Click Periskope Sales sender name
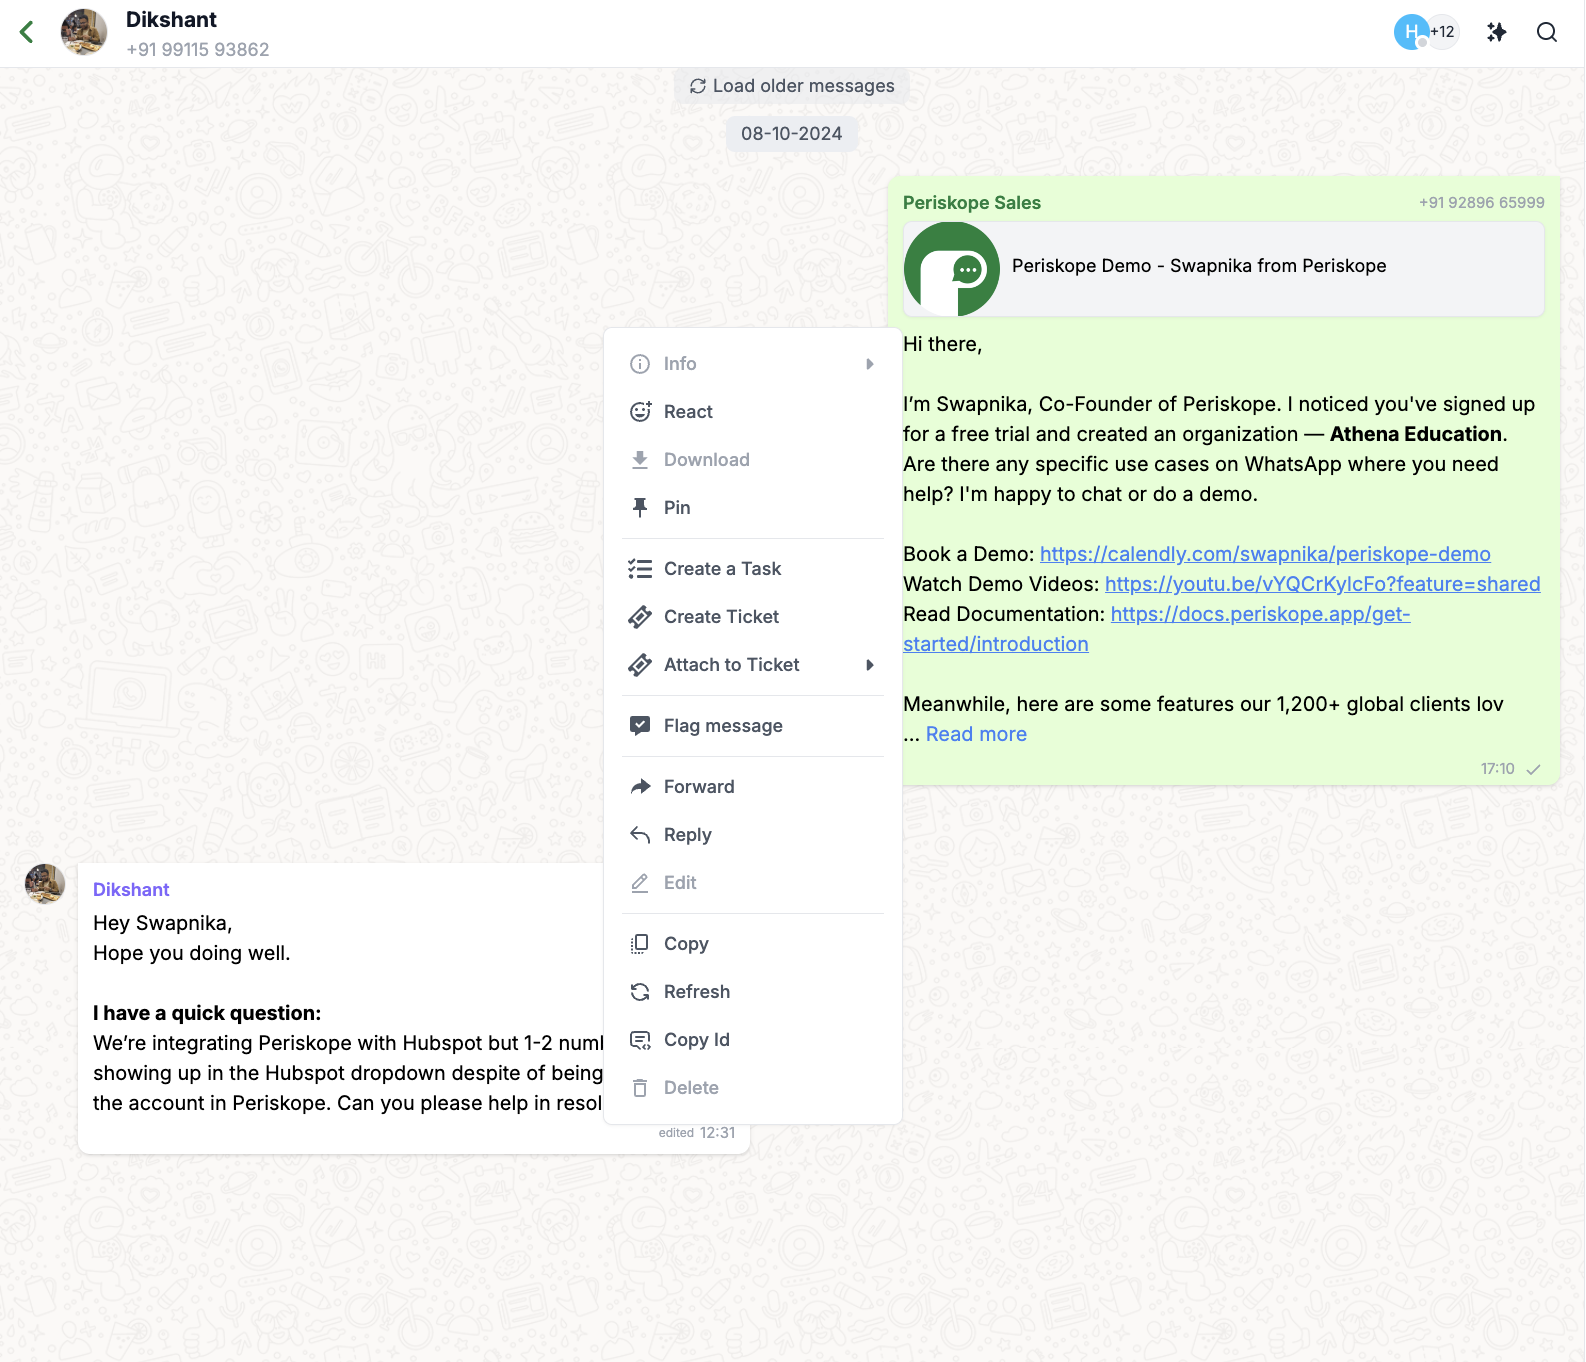Screen dimensions: 1586x1362 click(971, 203)
